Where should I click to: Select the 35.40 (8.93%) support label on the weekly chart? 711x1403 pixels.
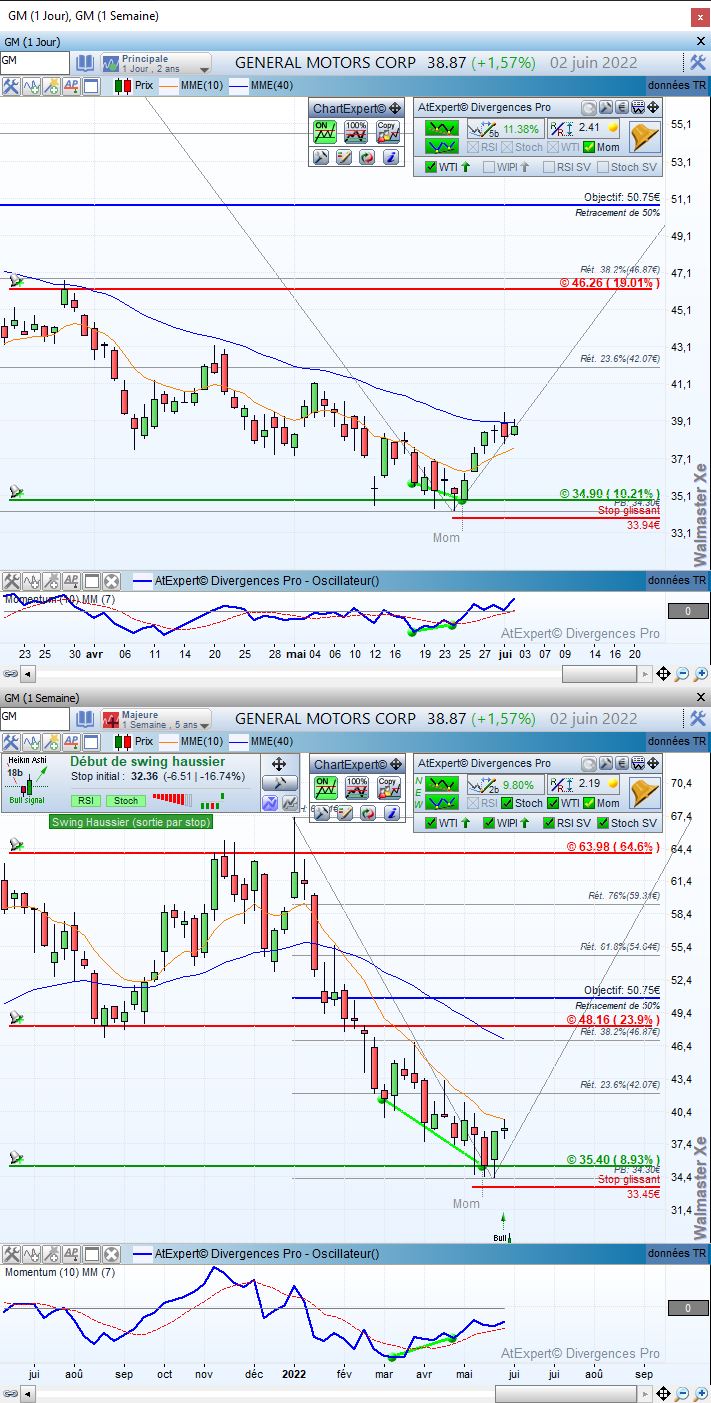[x=614, y=1160]
